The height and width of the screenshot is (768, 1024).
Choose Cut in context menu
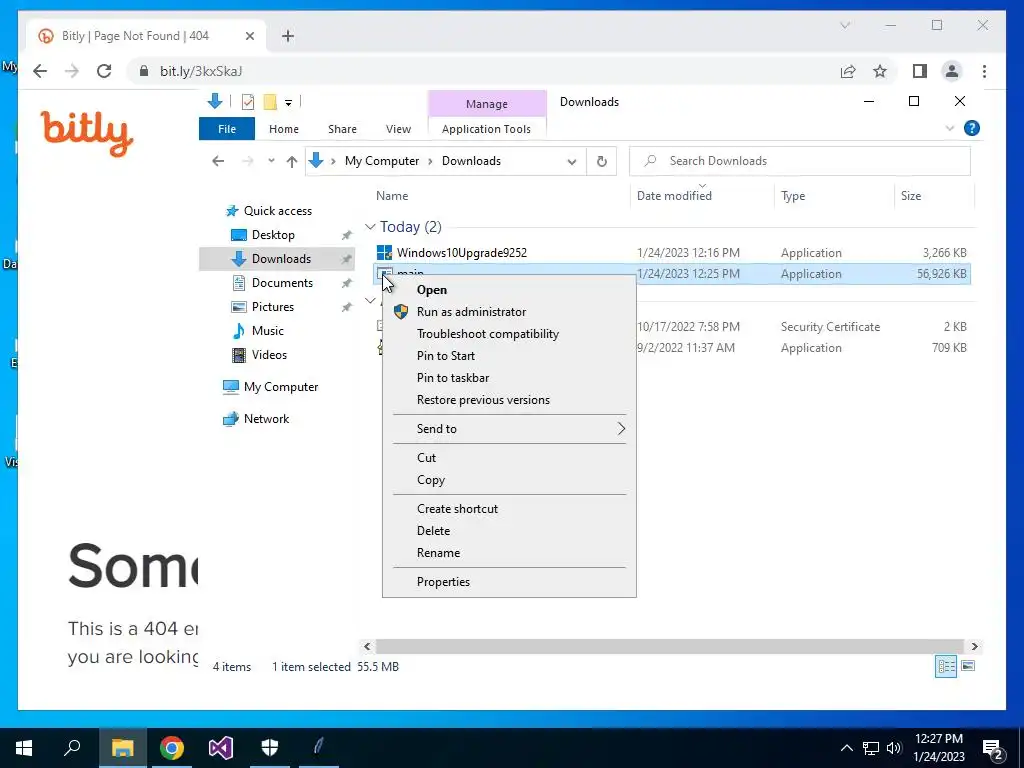tap(509, 458)
